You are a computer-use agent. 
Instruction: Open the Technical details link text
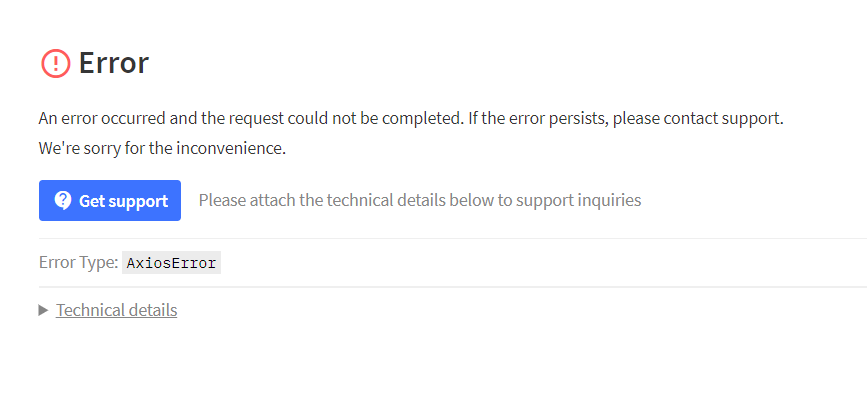[x=117, y=310]
